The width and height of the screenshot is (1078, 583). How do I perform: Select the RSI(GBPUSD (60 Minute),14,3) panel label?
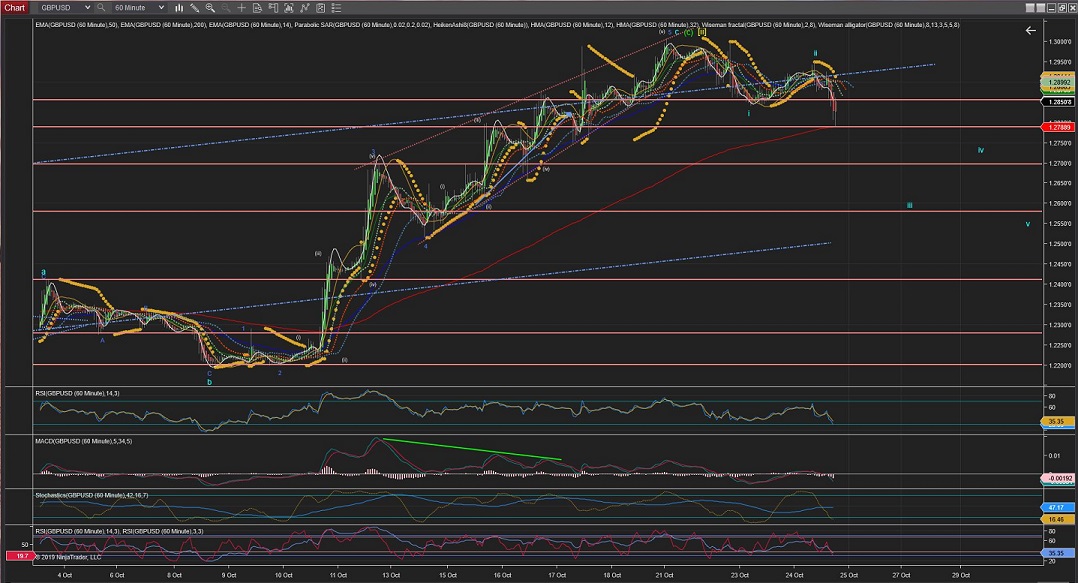pos(77,393)
